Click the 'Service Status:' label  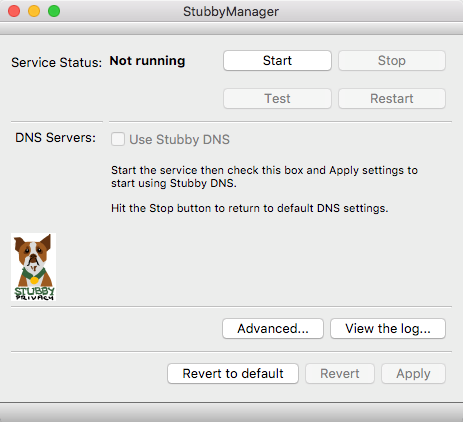57,62
